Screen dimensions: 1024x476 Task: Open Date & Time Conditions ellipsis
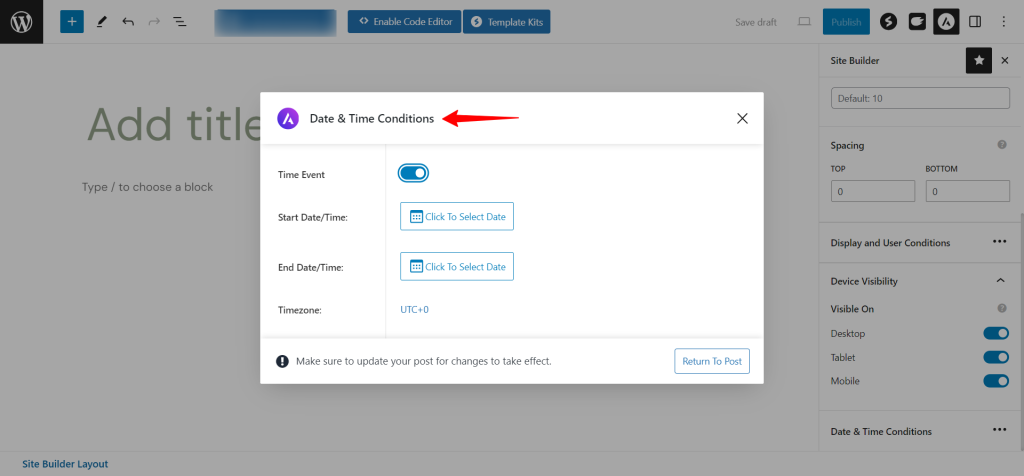(1000, 430)
